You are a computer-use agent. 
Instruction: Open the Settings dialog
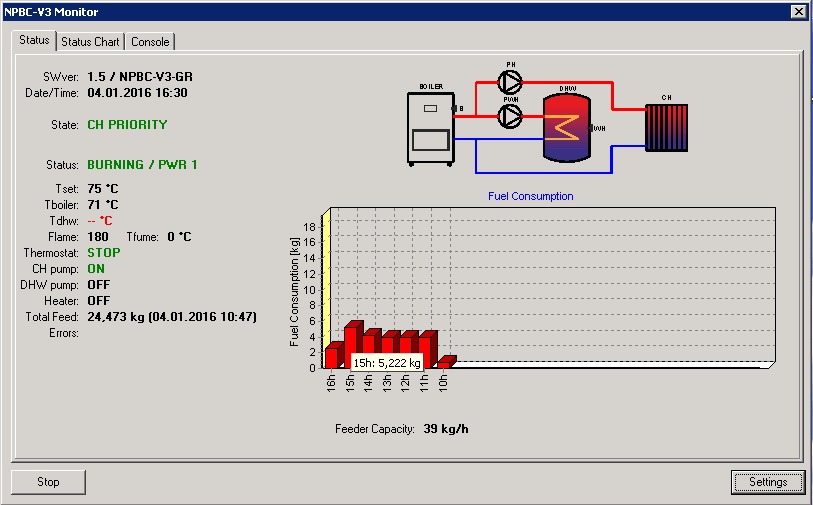[x=767, y=482]
